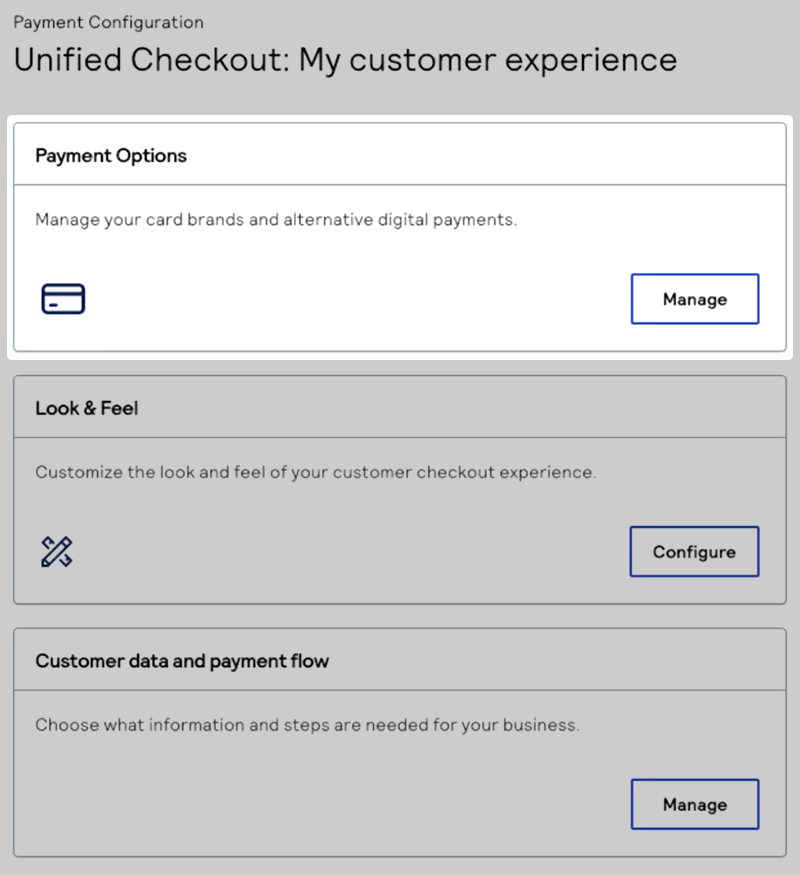Open Configure for Look & Feel
This screenshot has height=875, width=800.
694,551
